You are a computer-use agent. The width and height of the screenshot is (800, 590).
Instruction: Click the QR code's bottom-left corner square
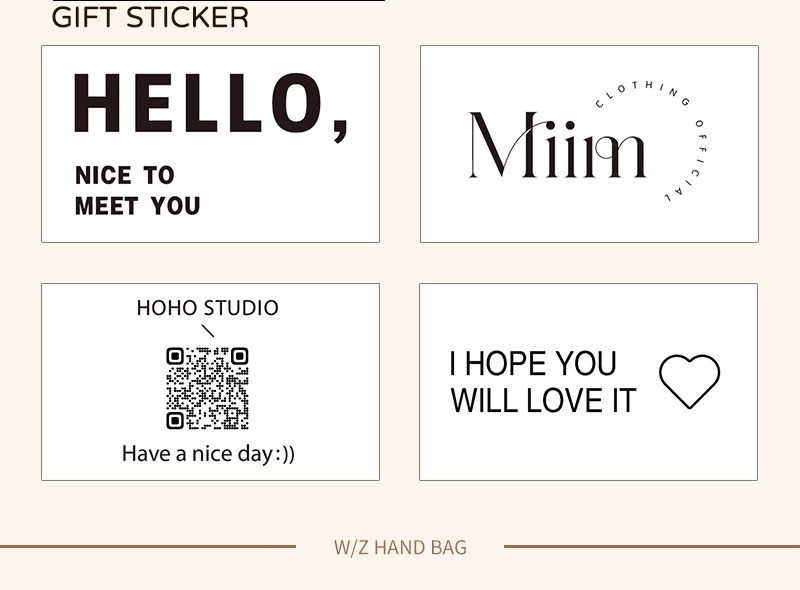[x=175, y=420]
